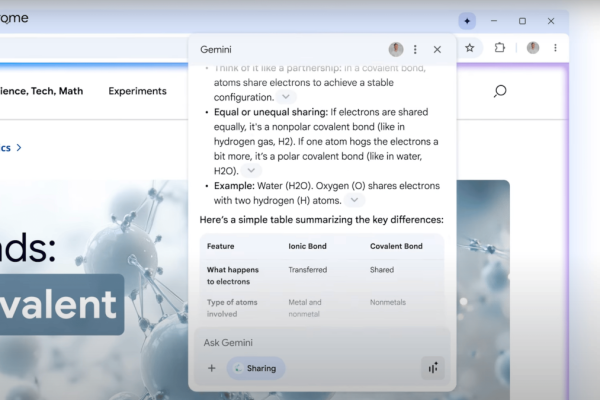This screenshot has height=400, width=600.
Task: Bookmark this page with the star icon
Action: [470, 48]
